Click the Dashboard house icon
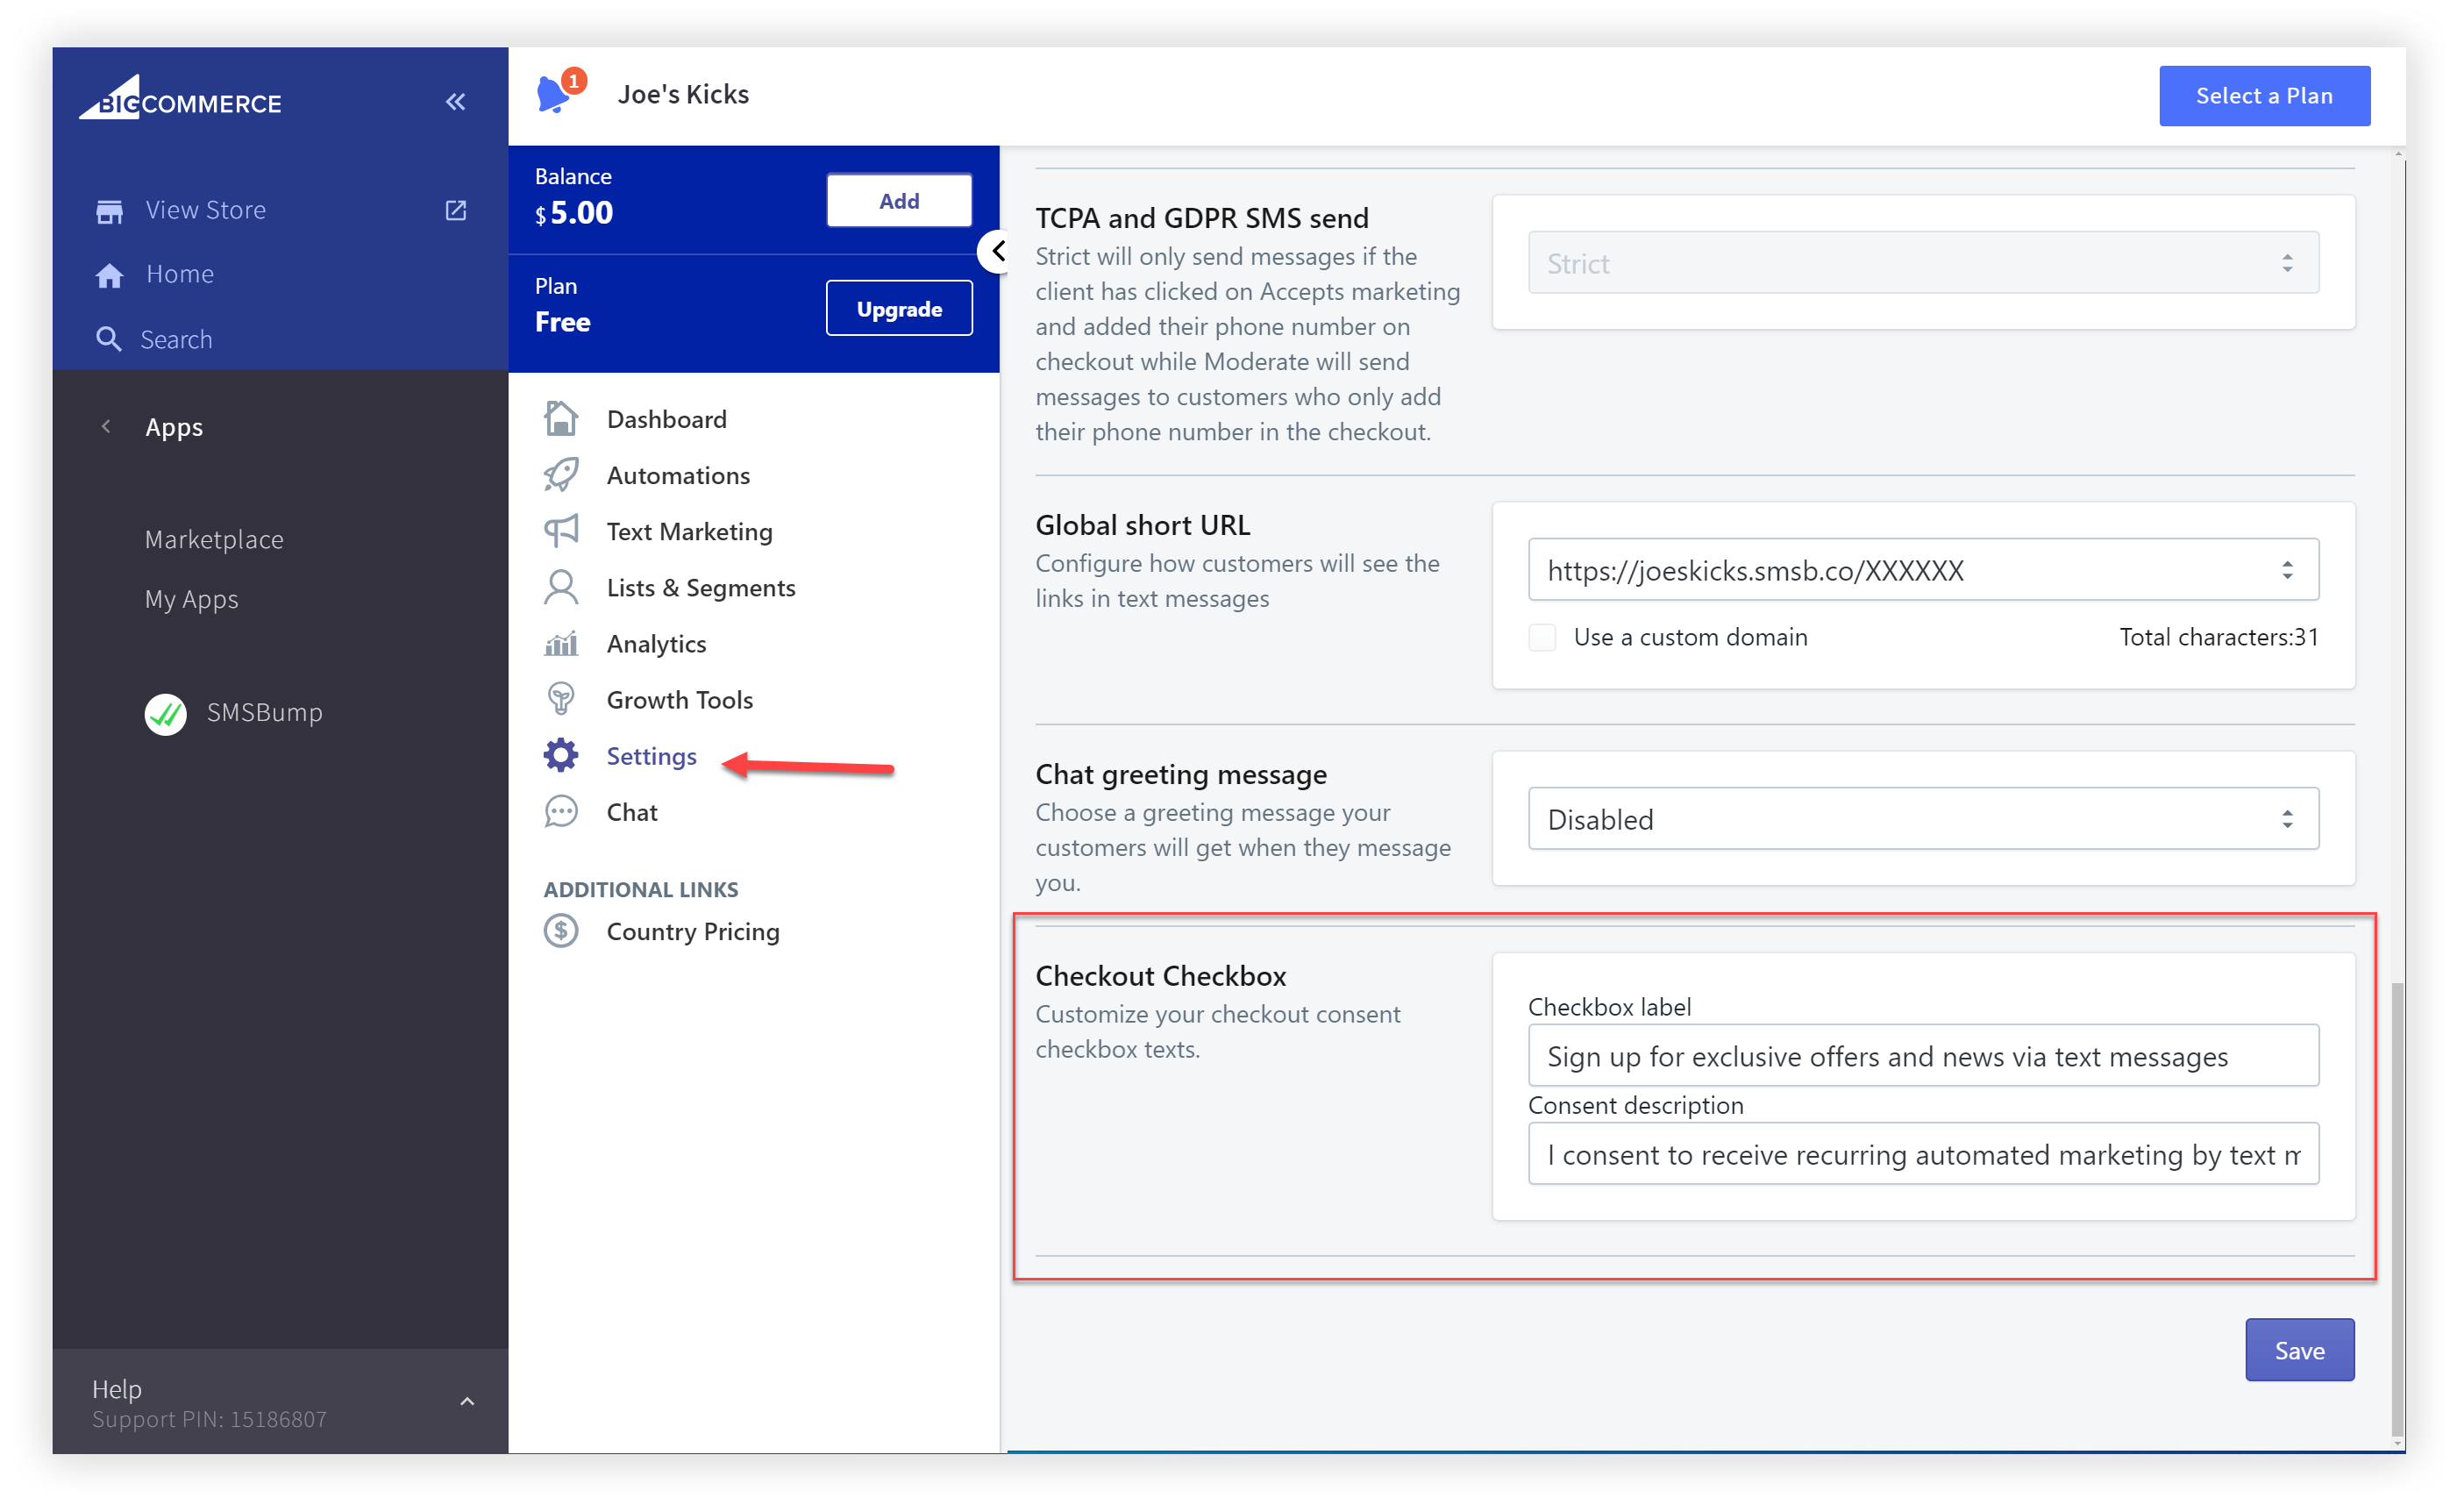The image size is (2464, 1512). (561, 419)
